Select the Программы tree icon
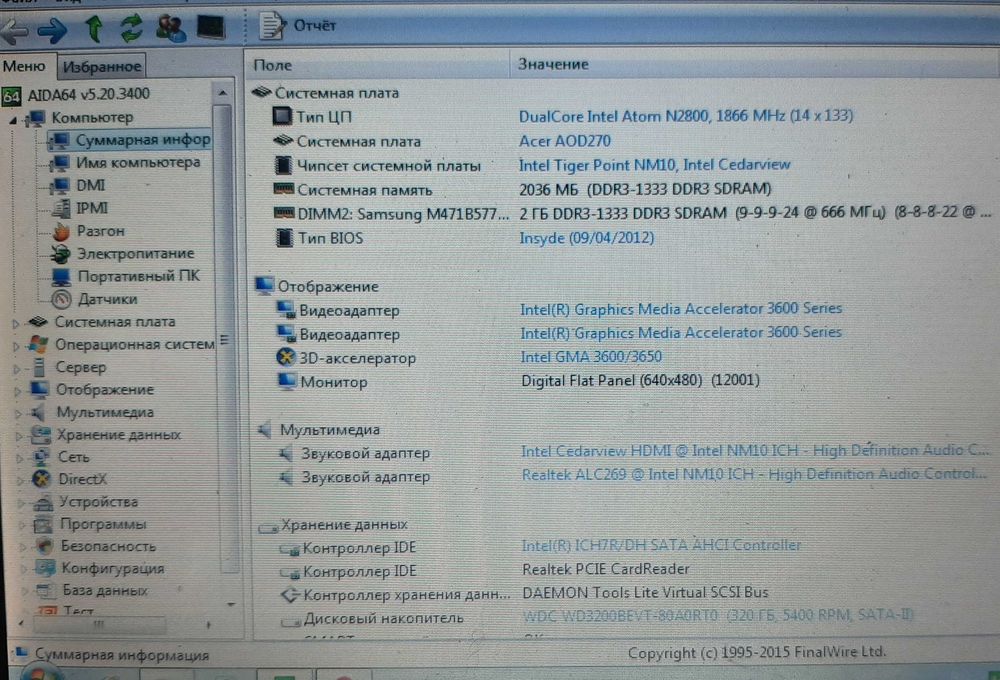The height and width of the screenshot is (680, 1000). [43, 525]
